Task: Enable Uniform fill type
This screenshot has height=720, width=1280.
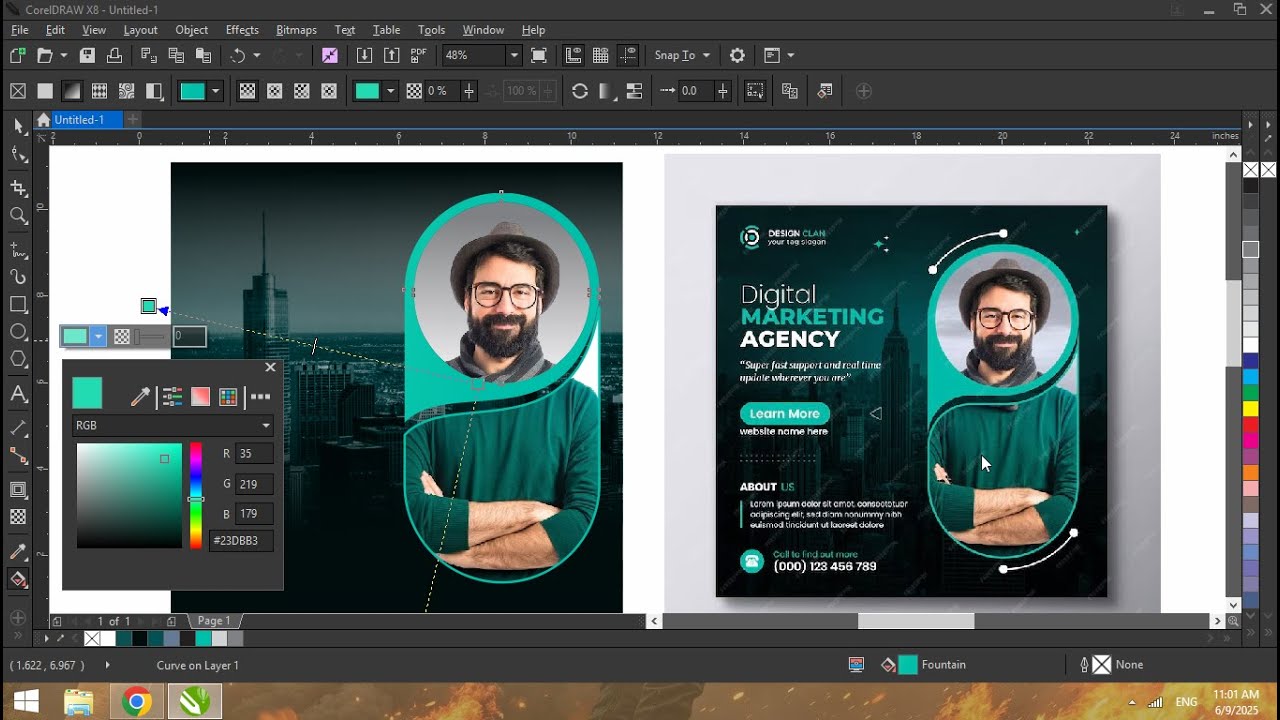Action: coord(45,91)
